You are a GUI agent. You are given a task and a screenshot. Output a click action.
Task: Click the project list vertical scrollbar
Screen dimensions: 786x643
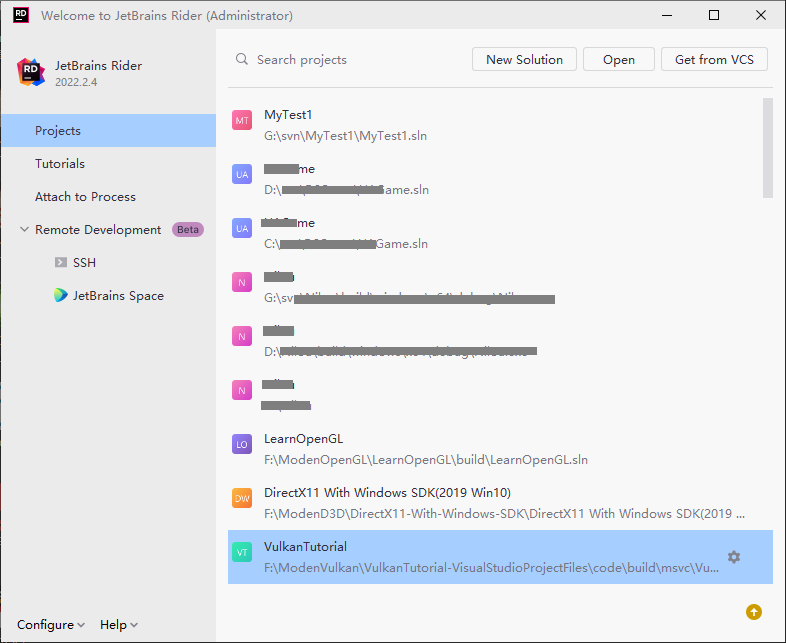click(x=767, y=148)
